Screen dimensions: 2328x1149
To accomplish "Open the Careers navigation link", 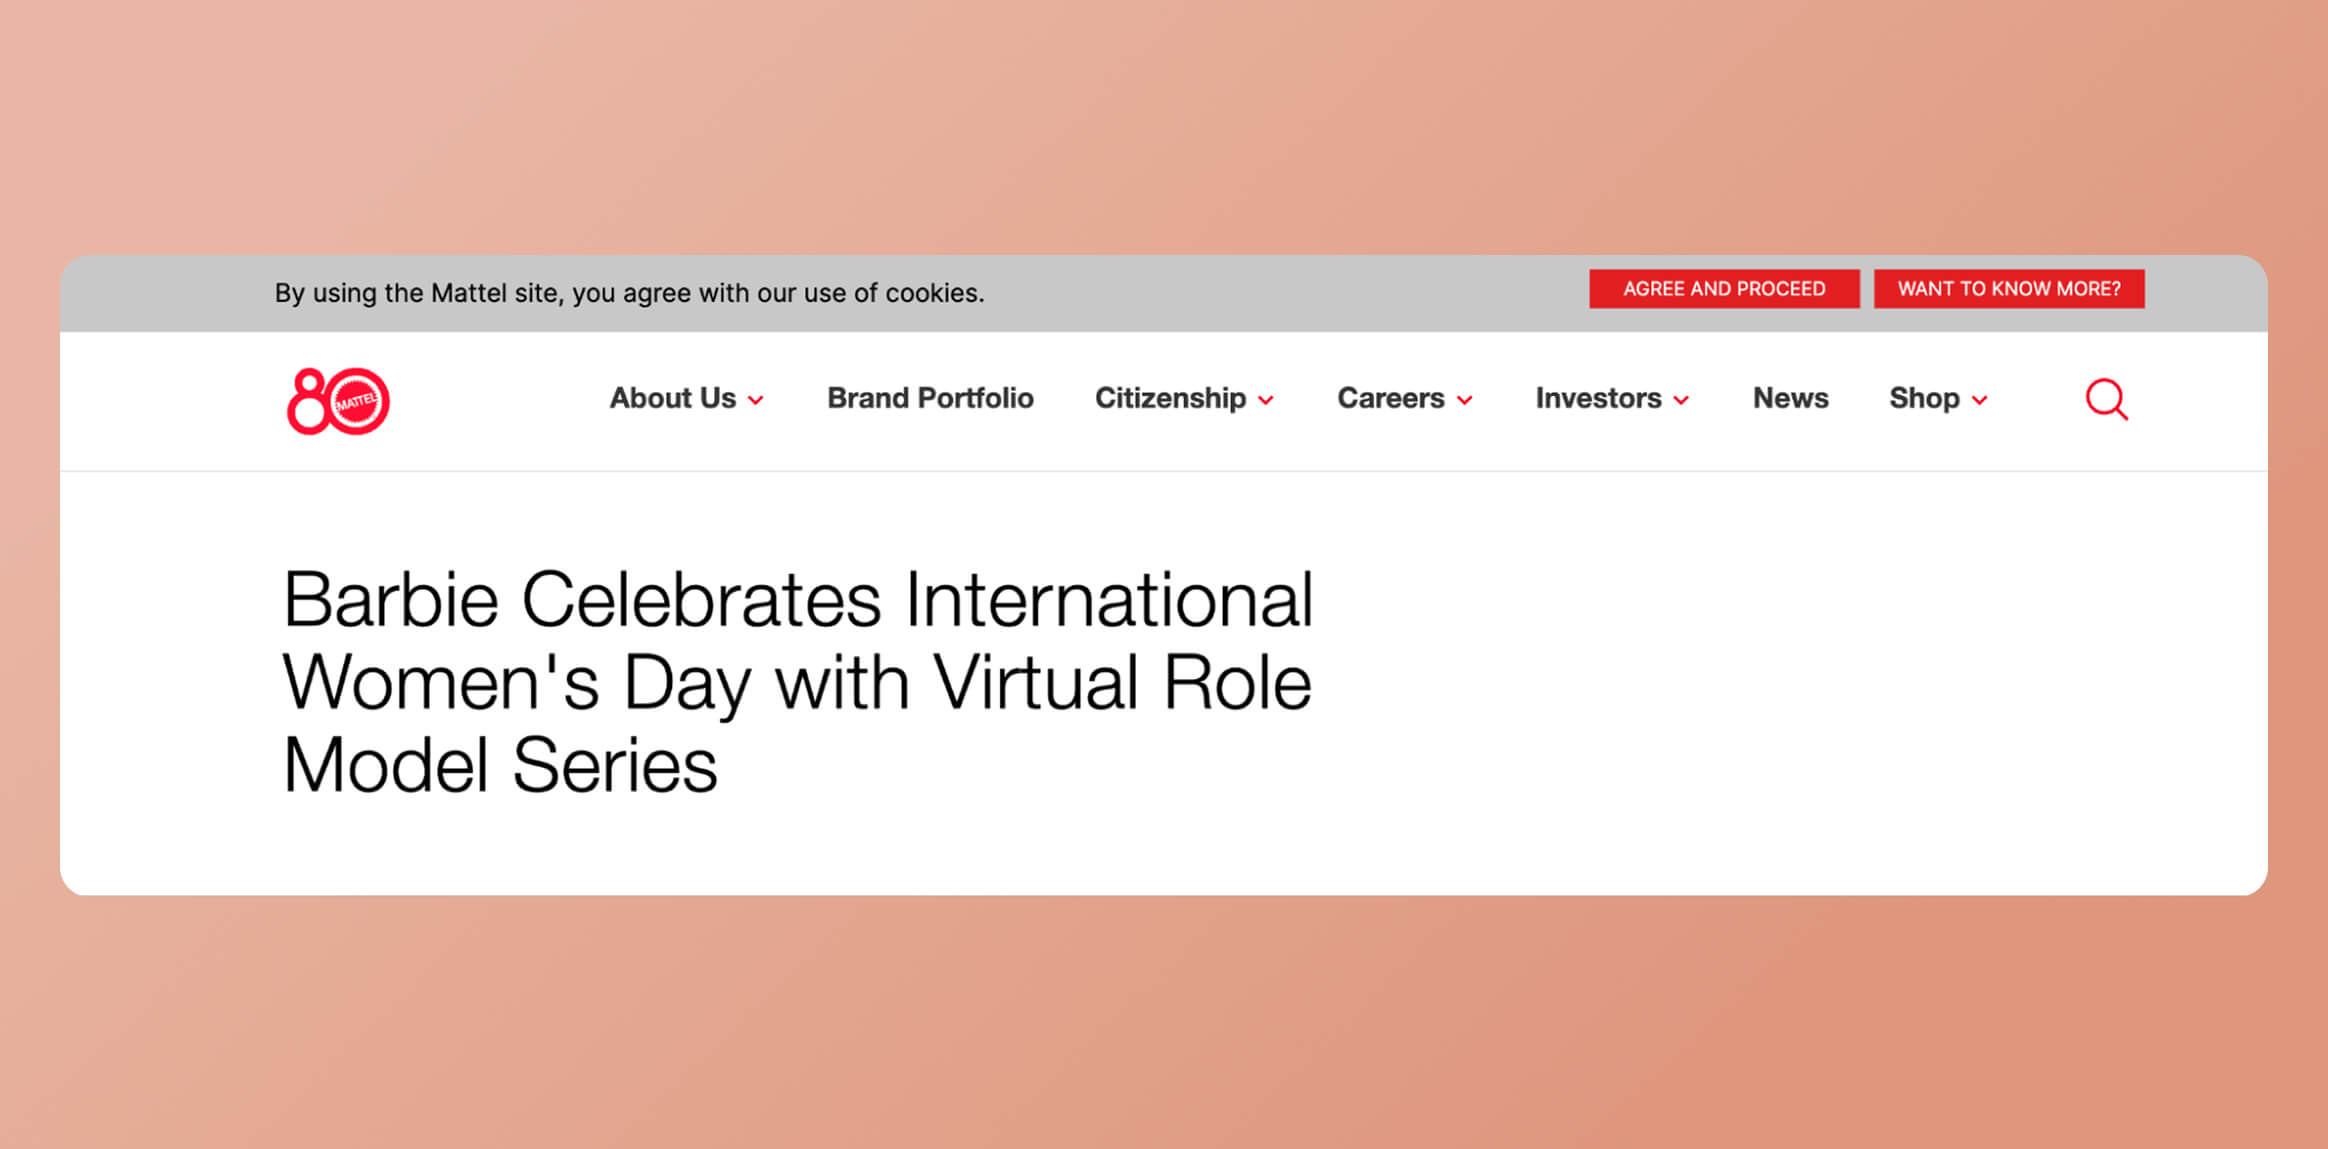I will 1389,398.
